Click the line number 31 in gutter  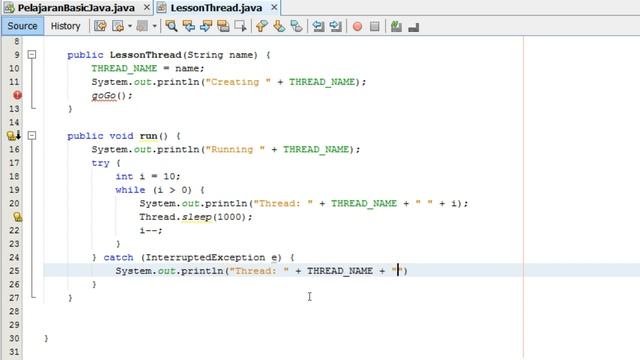[x=14, y=351]
